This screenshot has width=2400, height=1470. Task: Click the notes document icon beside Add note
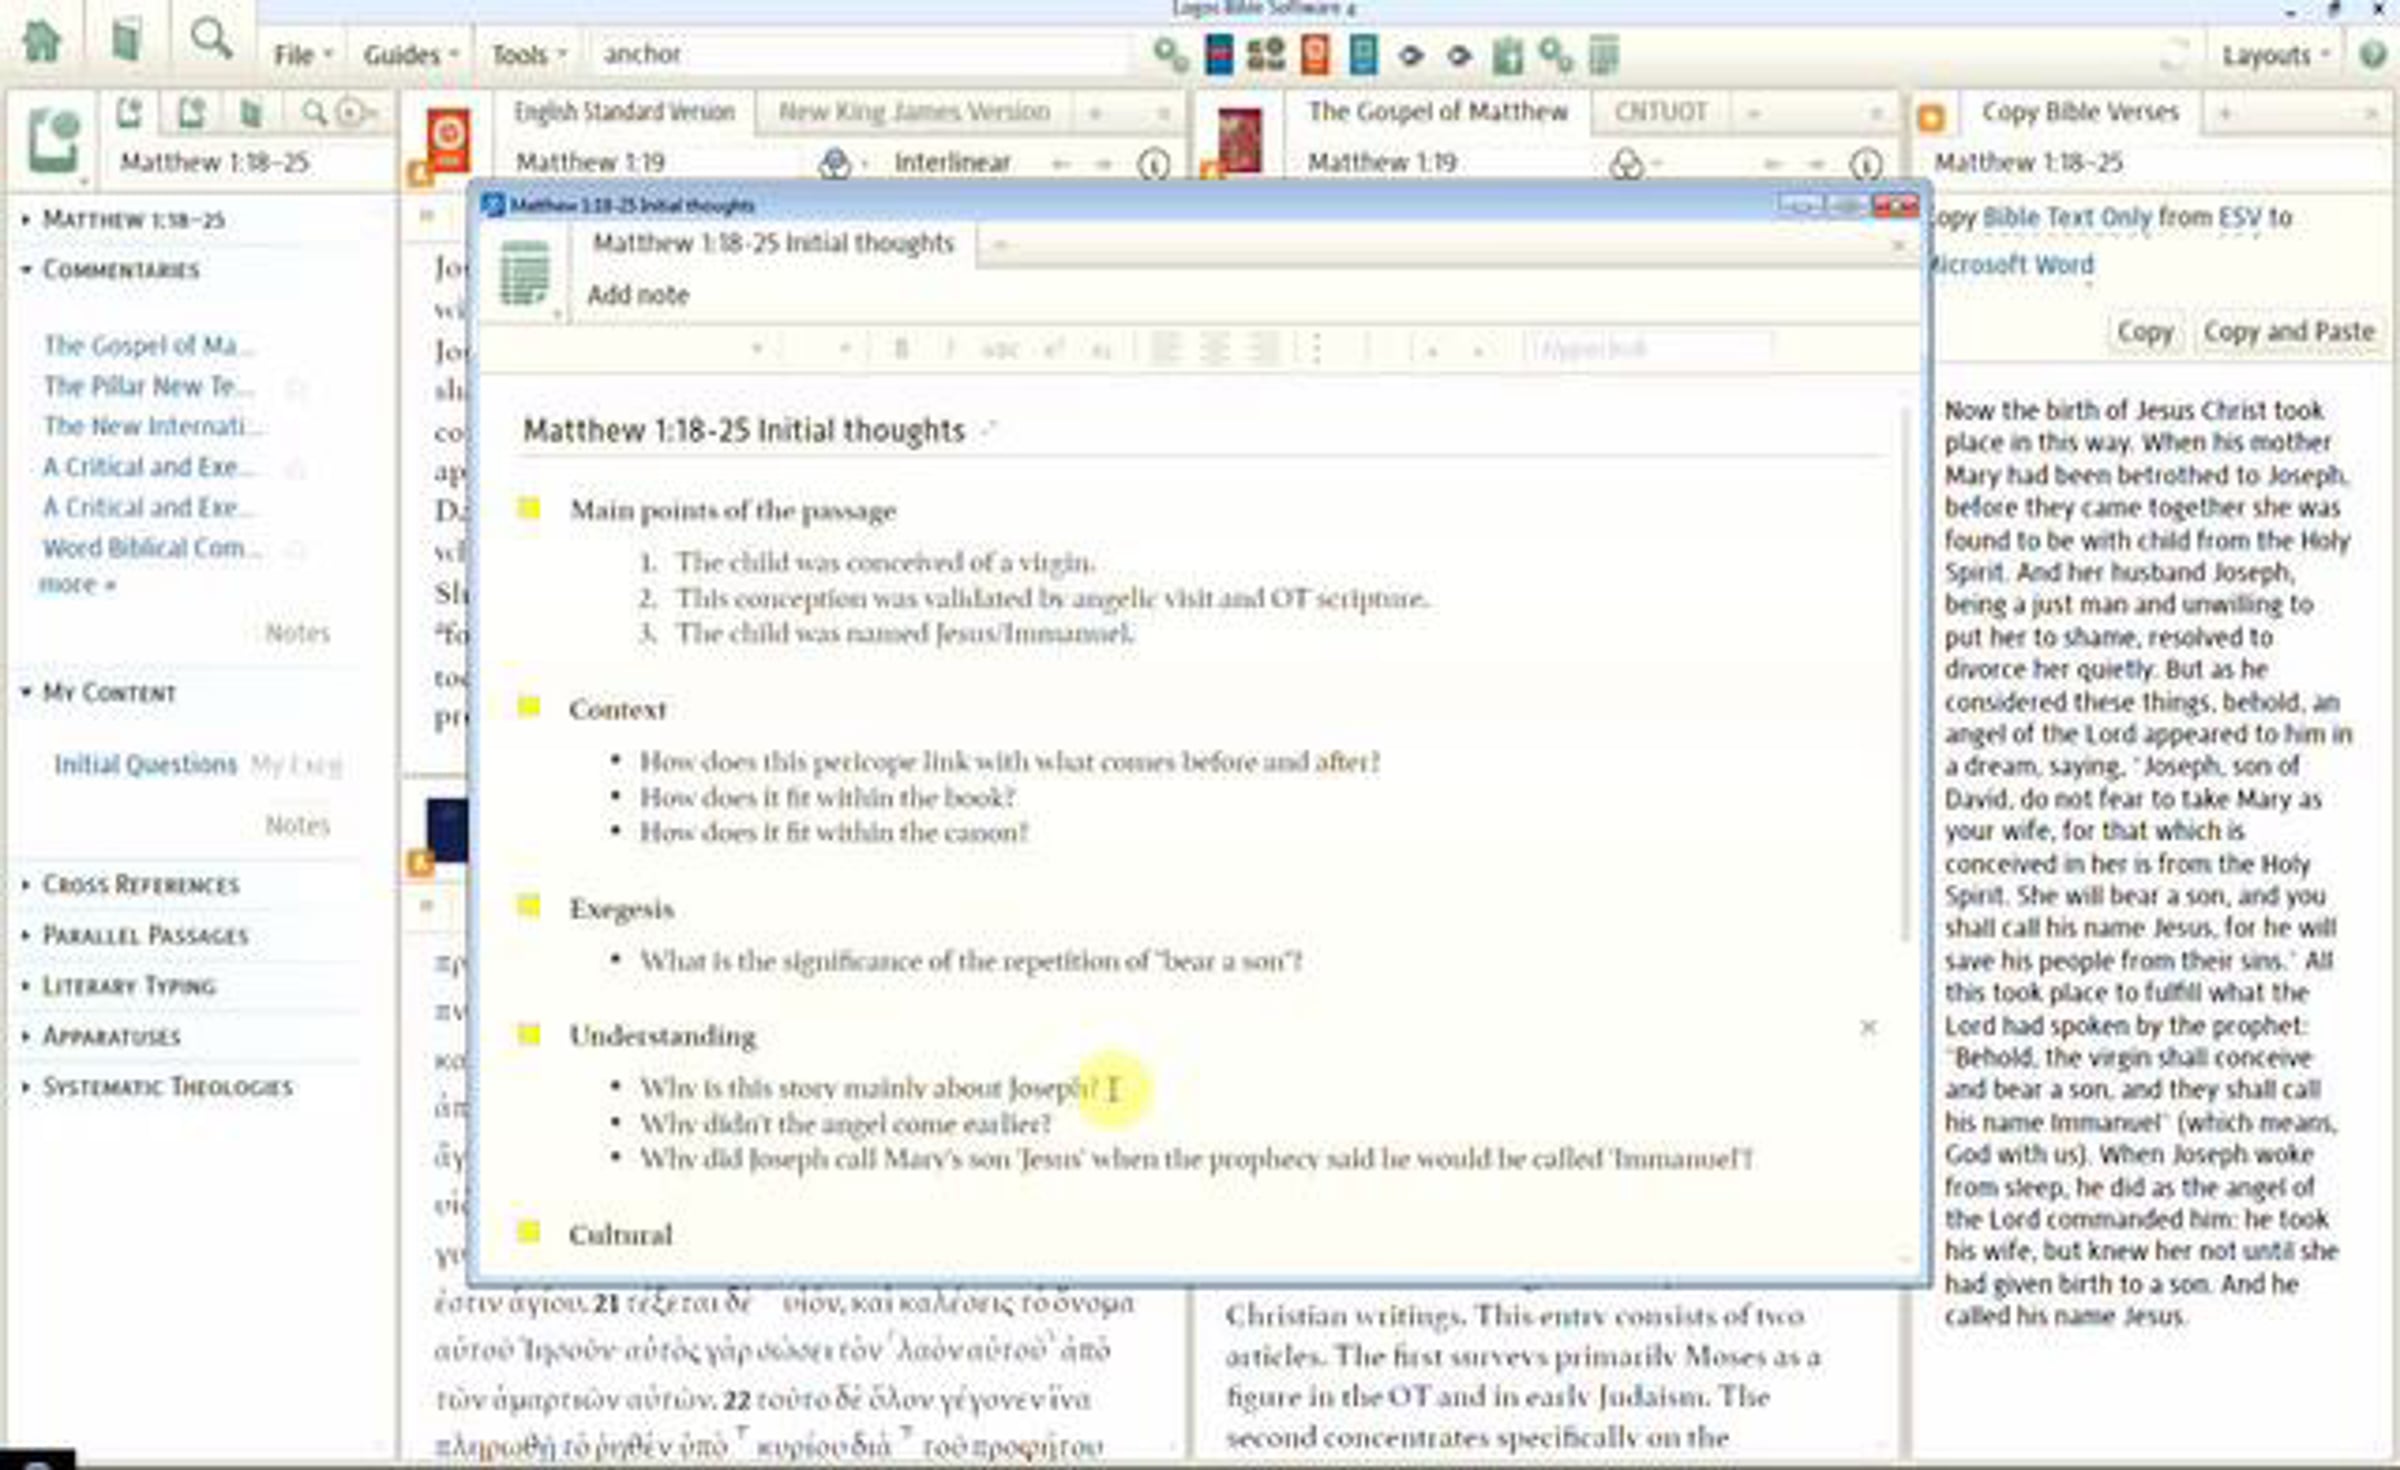[525, 273]
